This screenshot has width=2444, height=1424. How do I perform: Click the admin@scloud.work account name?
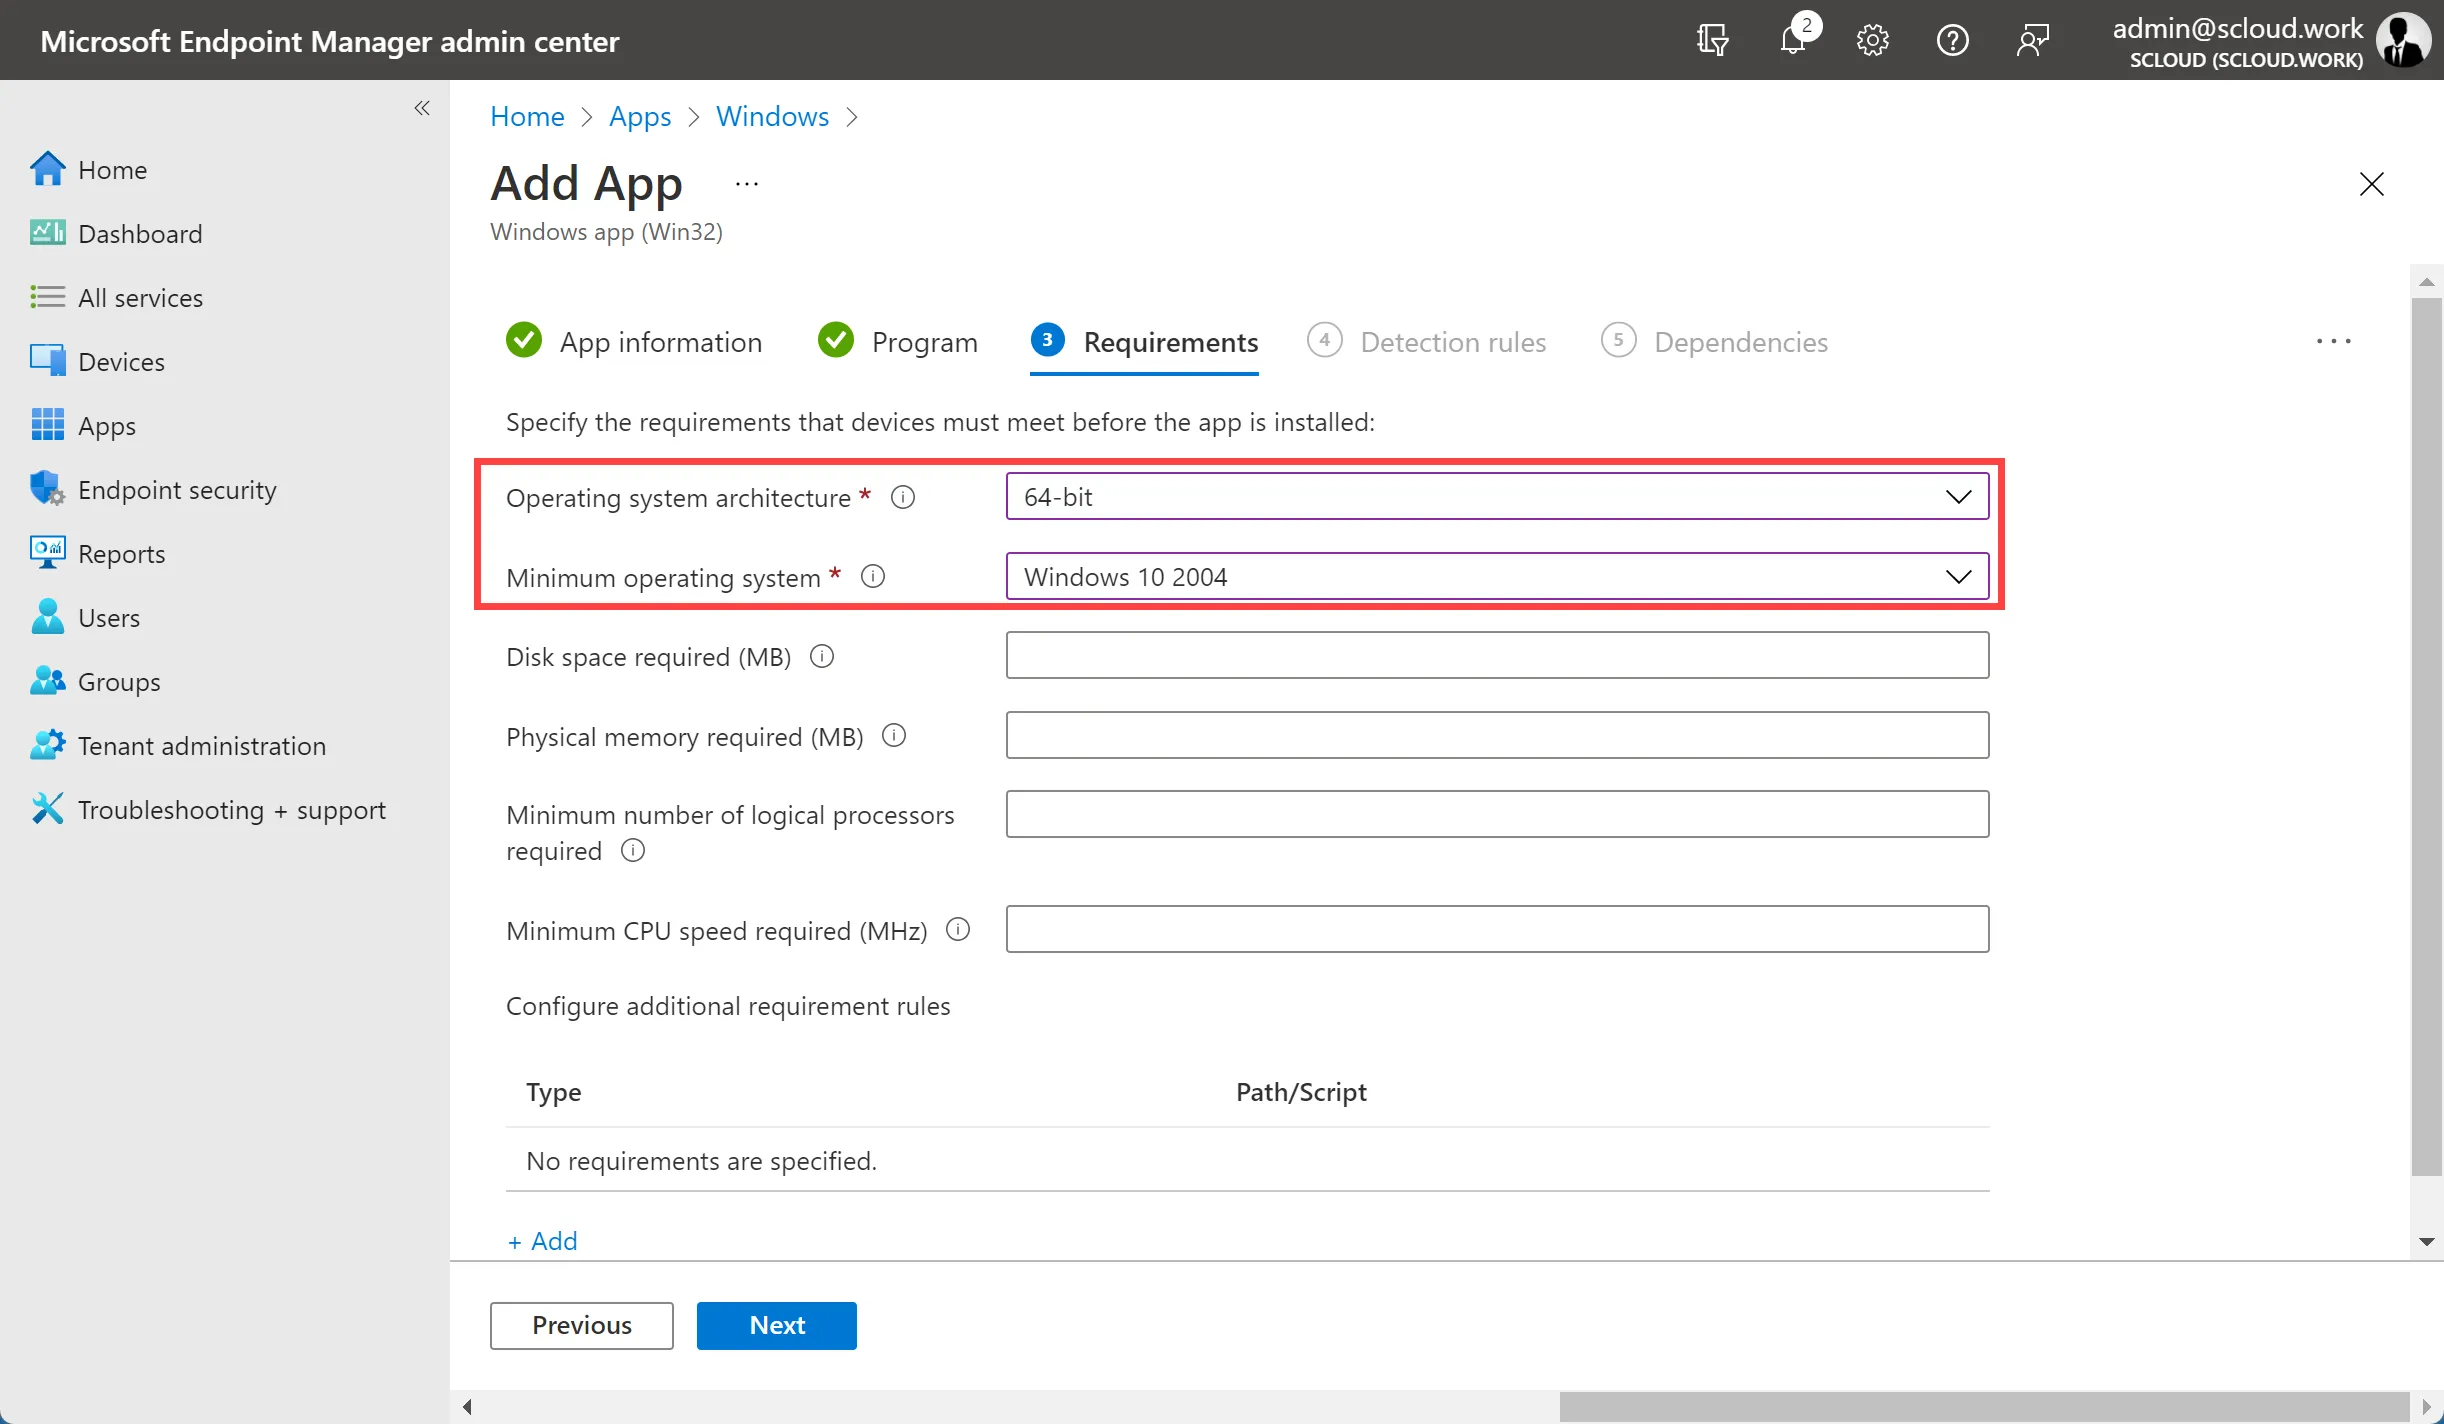point(2237,28)
